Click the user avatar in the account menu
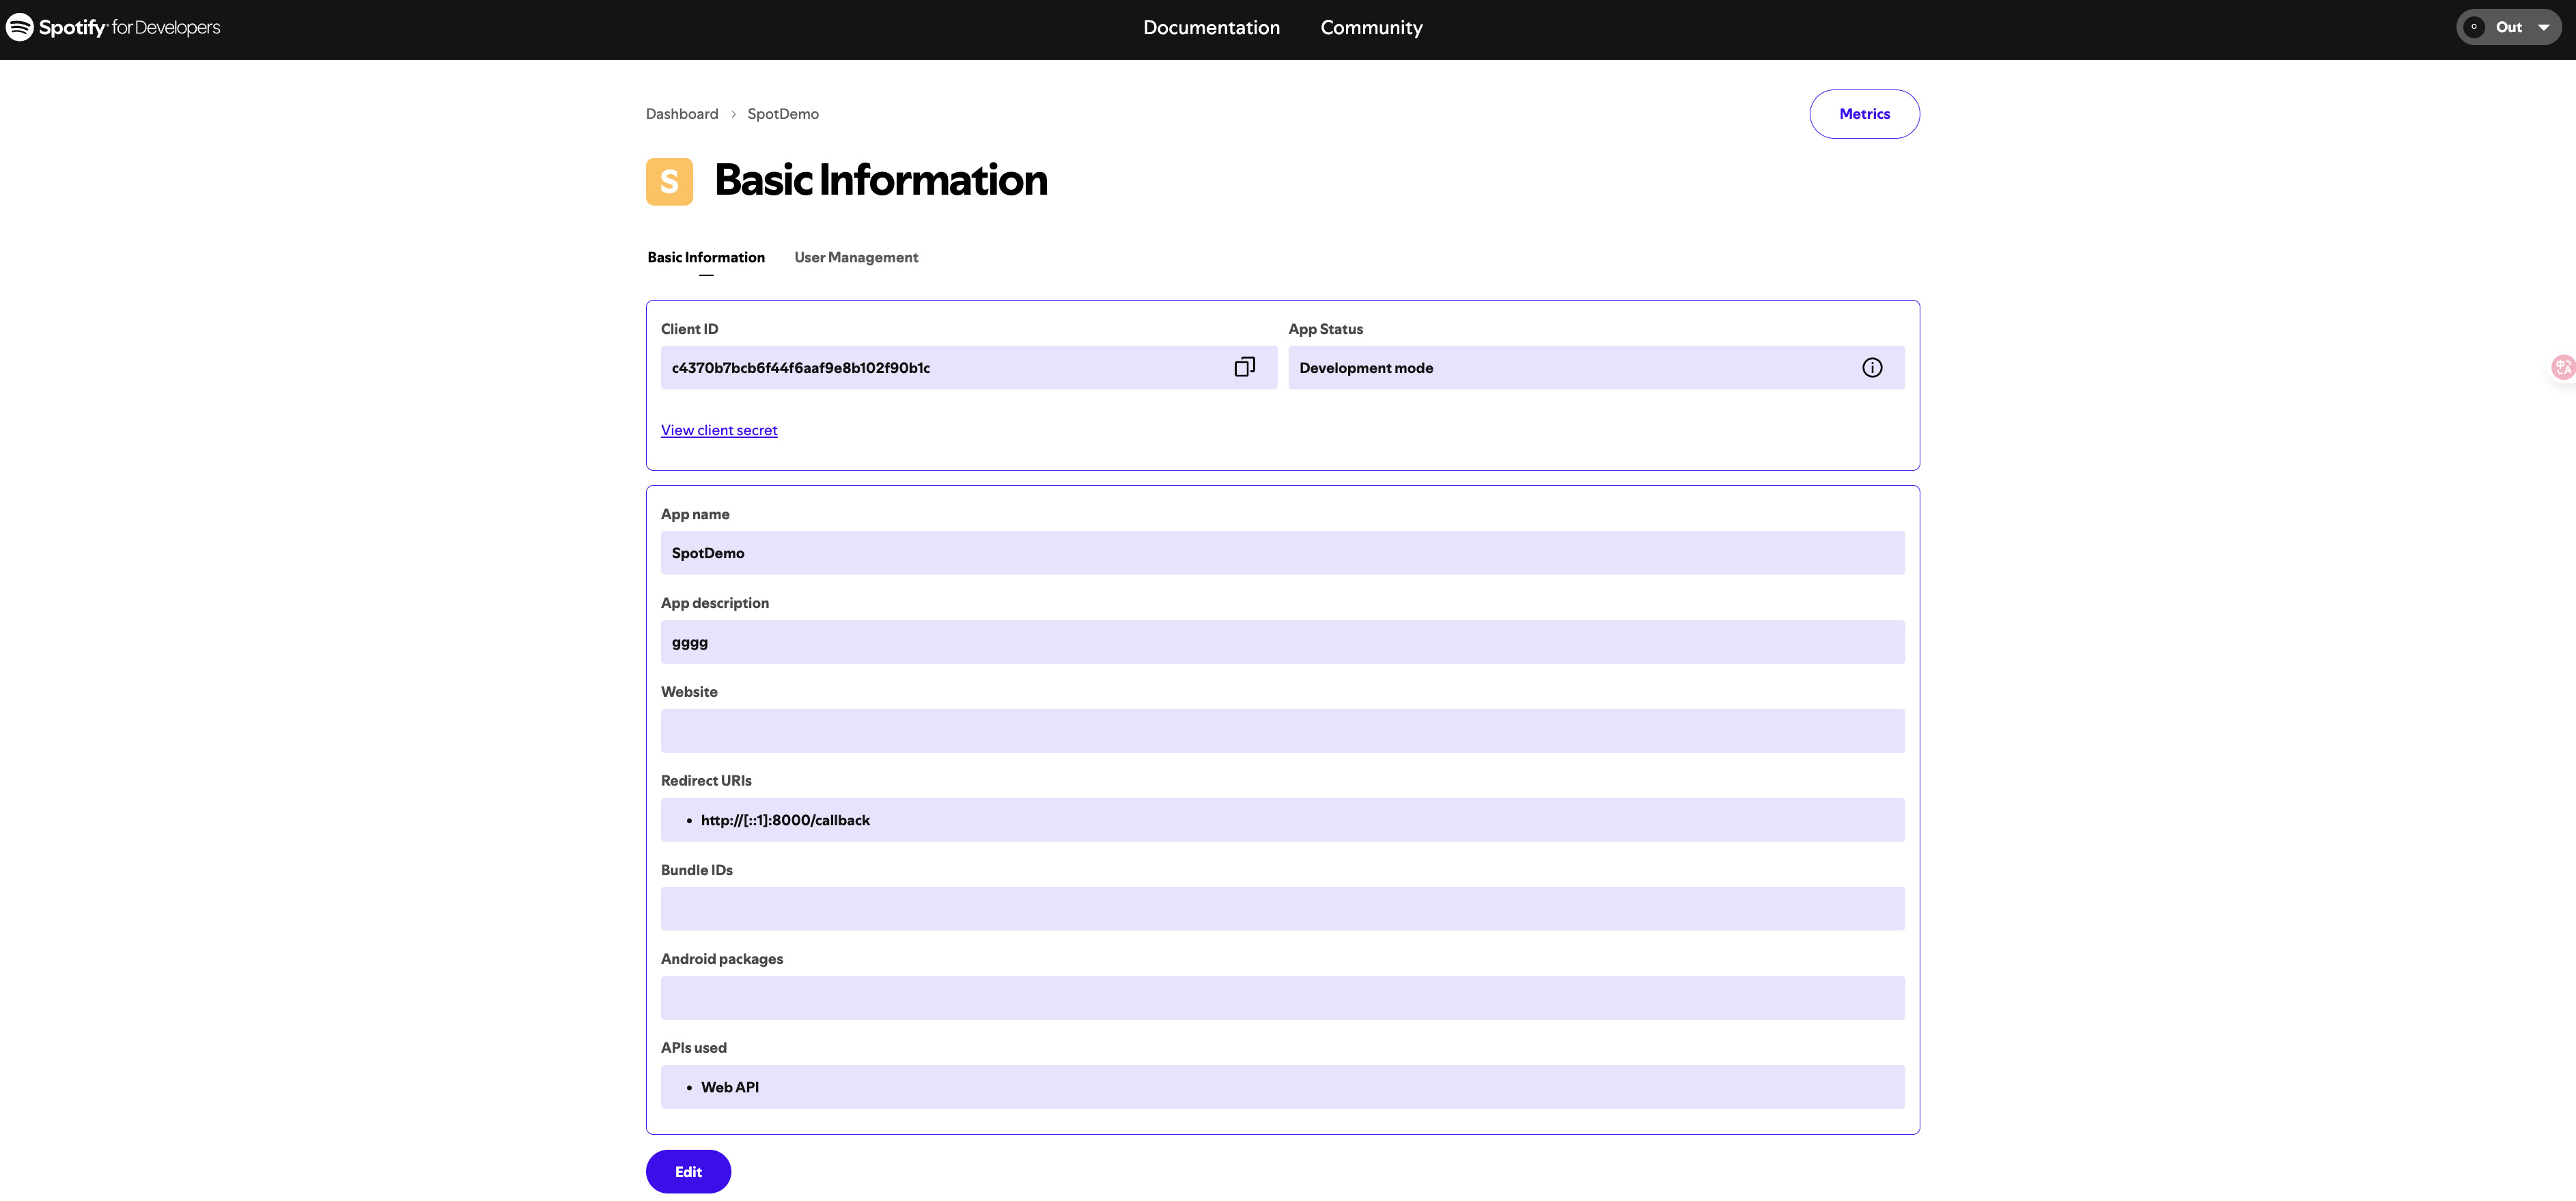 [2474, 27]
